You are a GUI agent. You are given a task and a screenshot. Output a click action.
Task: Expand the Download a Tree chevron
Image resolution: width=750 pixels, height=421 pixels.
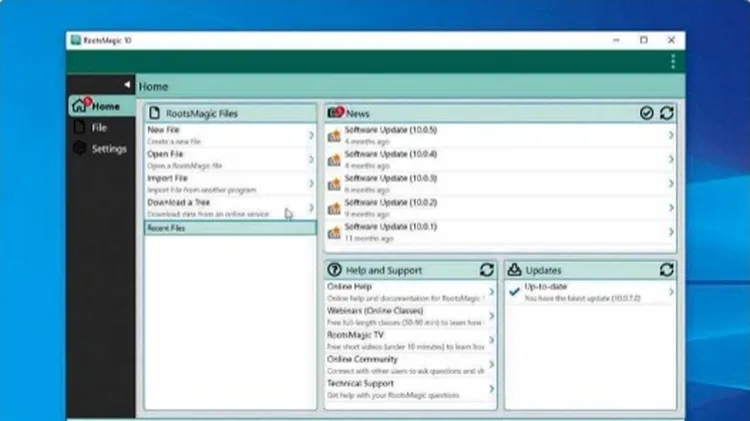coord(311,208)
